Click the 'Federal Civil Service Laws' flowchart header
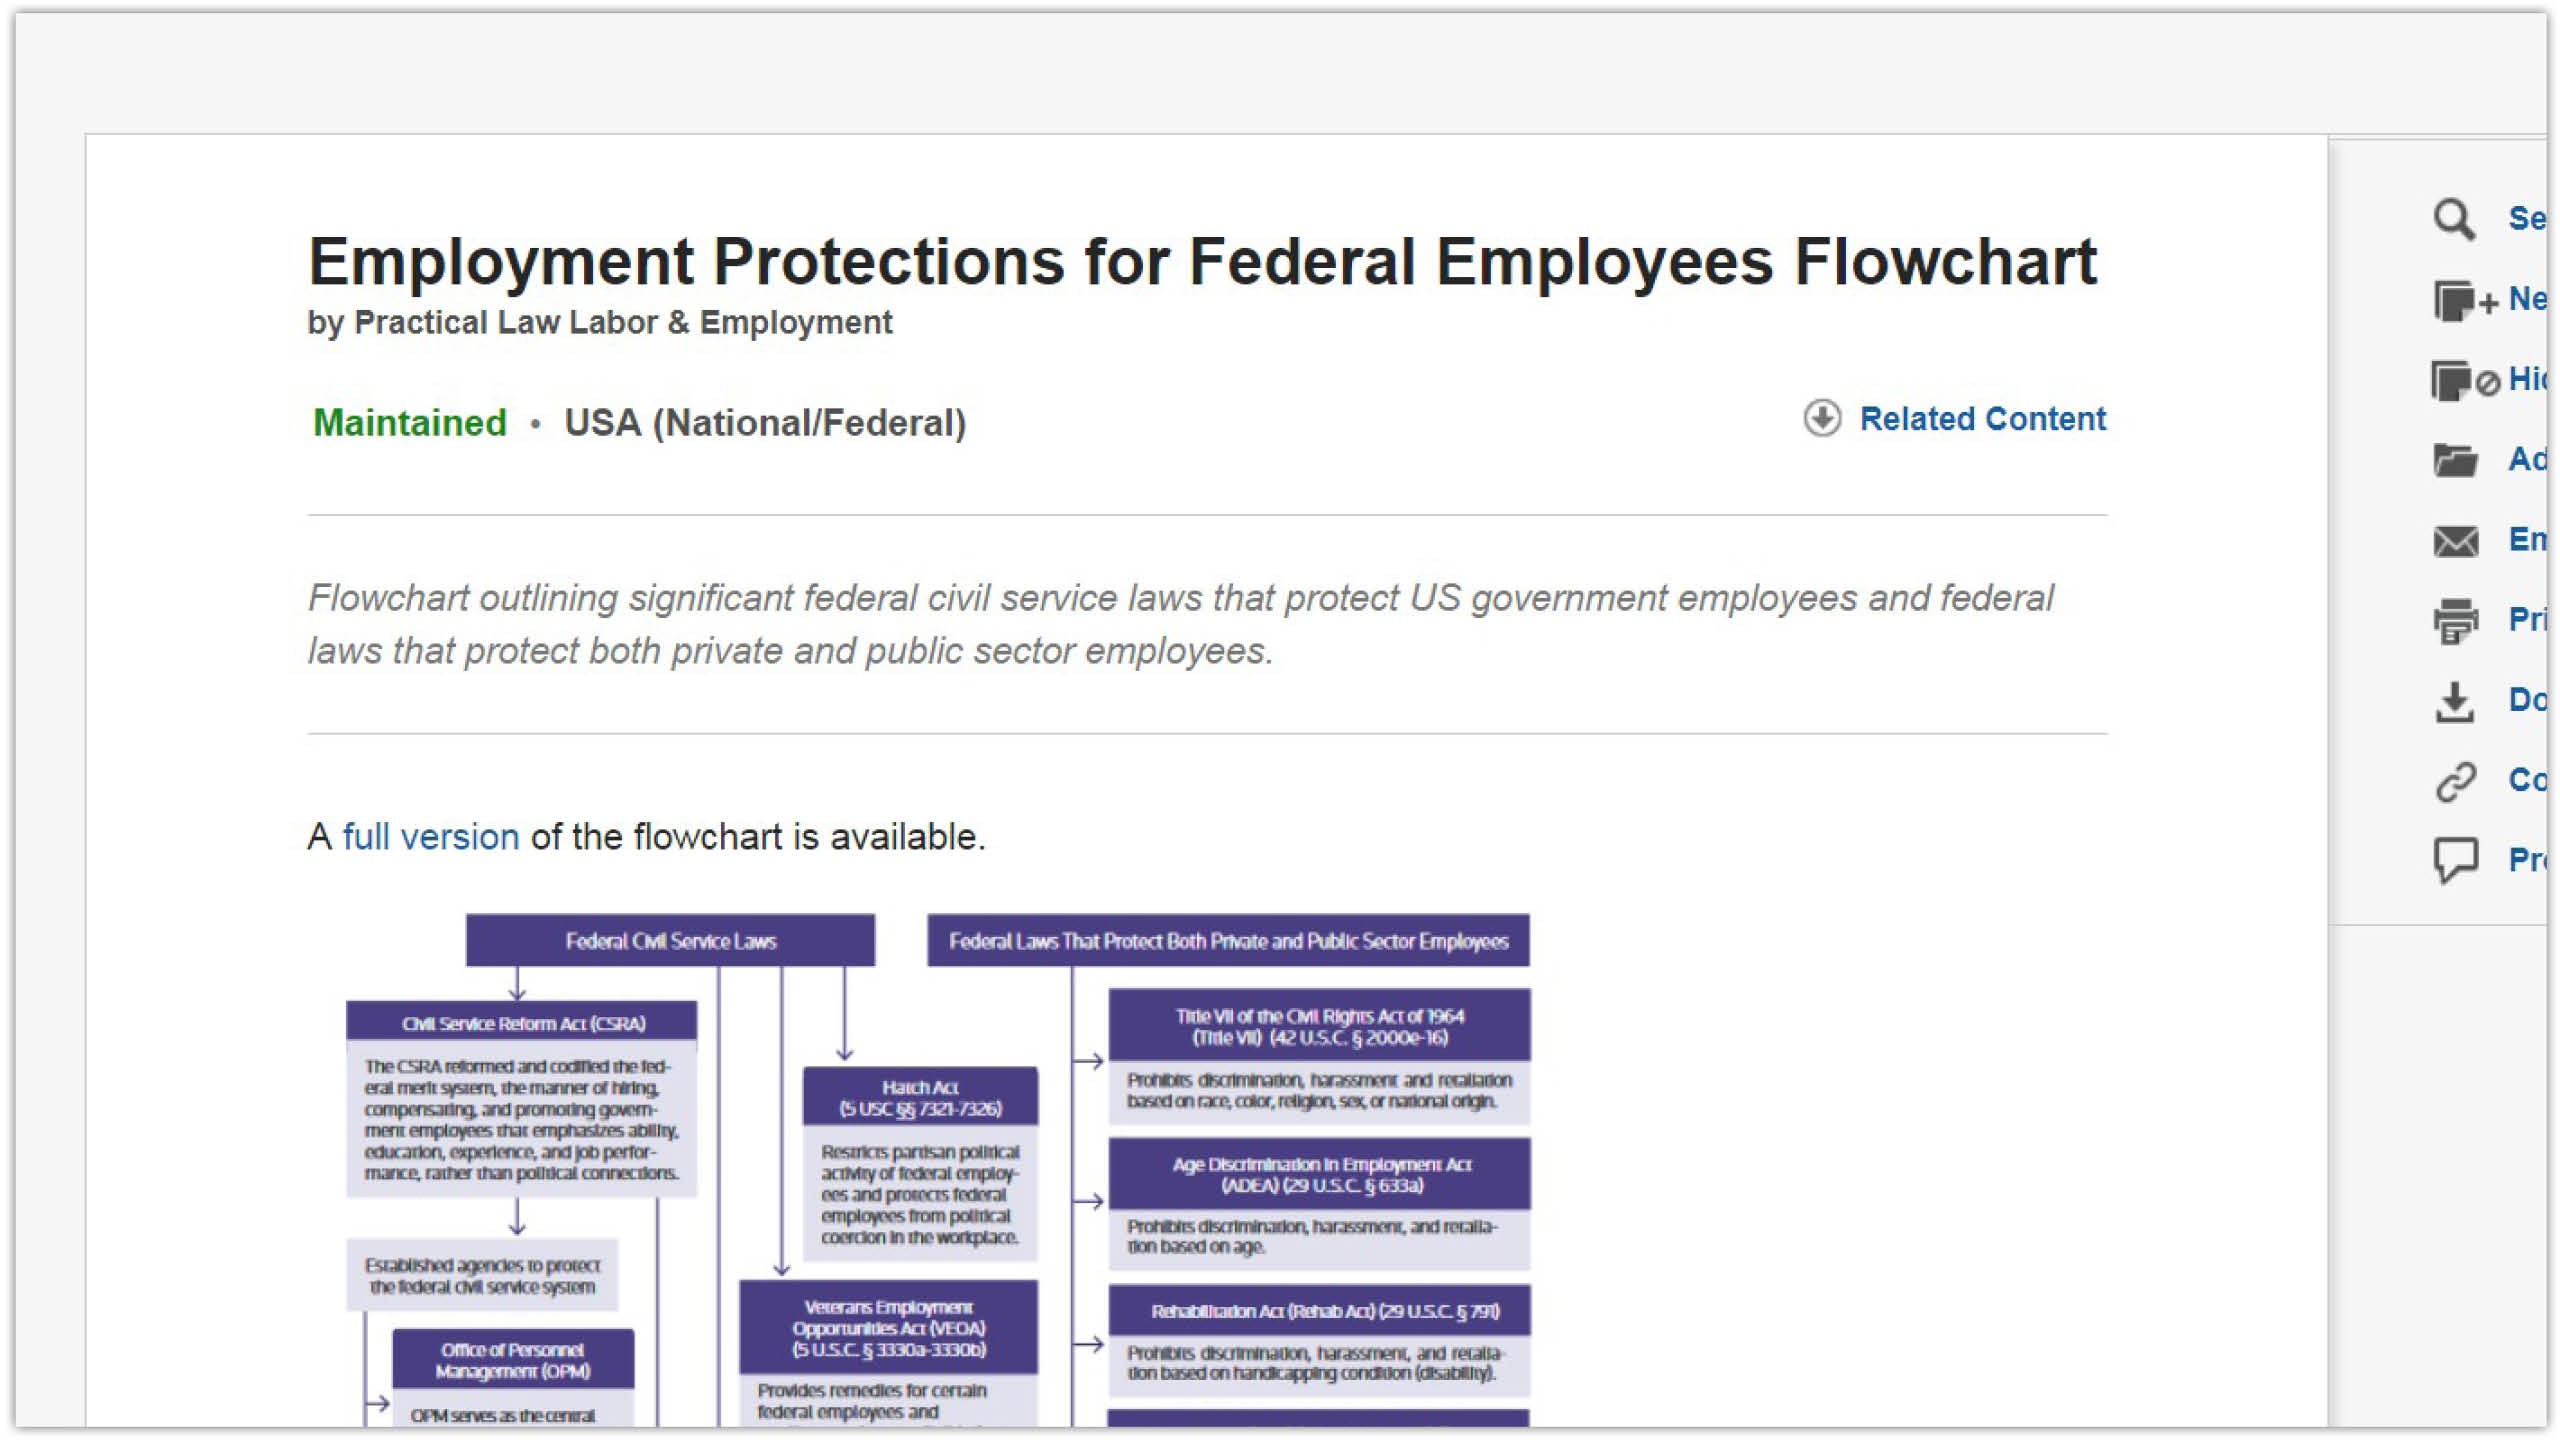Viewport: 2560px width, 1440px height. point(670,941)
